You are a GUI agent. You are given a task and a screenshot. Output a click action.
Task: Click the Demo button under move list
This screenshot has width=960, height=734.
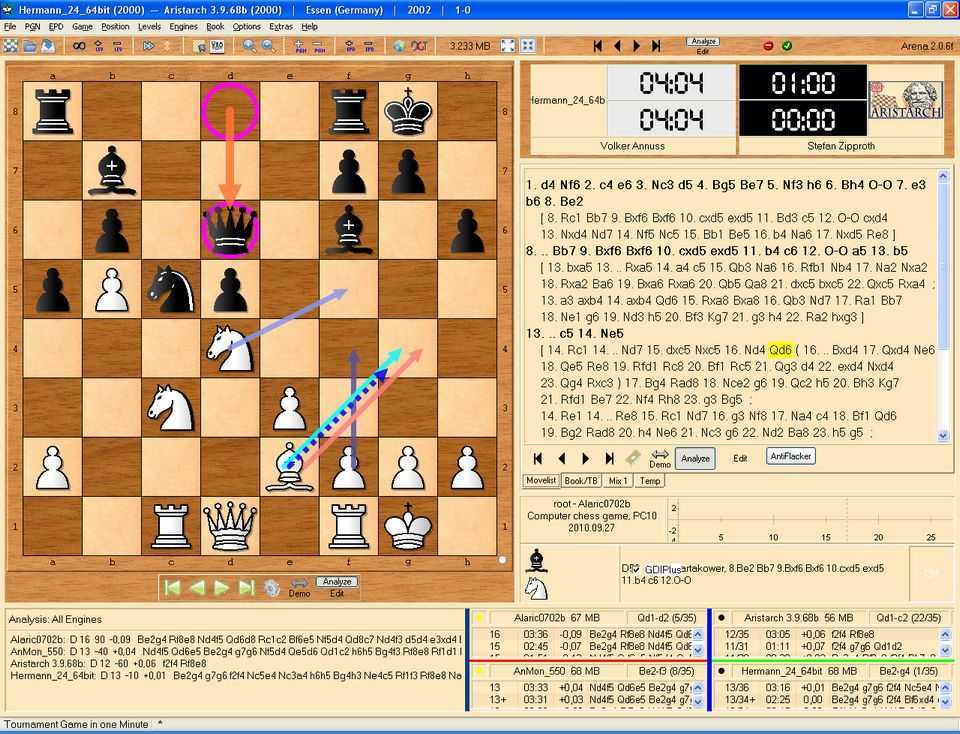(x=660, y=459)
